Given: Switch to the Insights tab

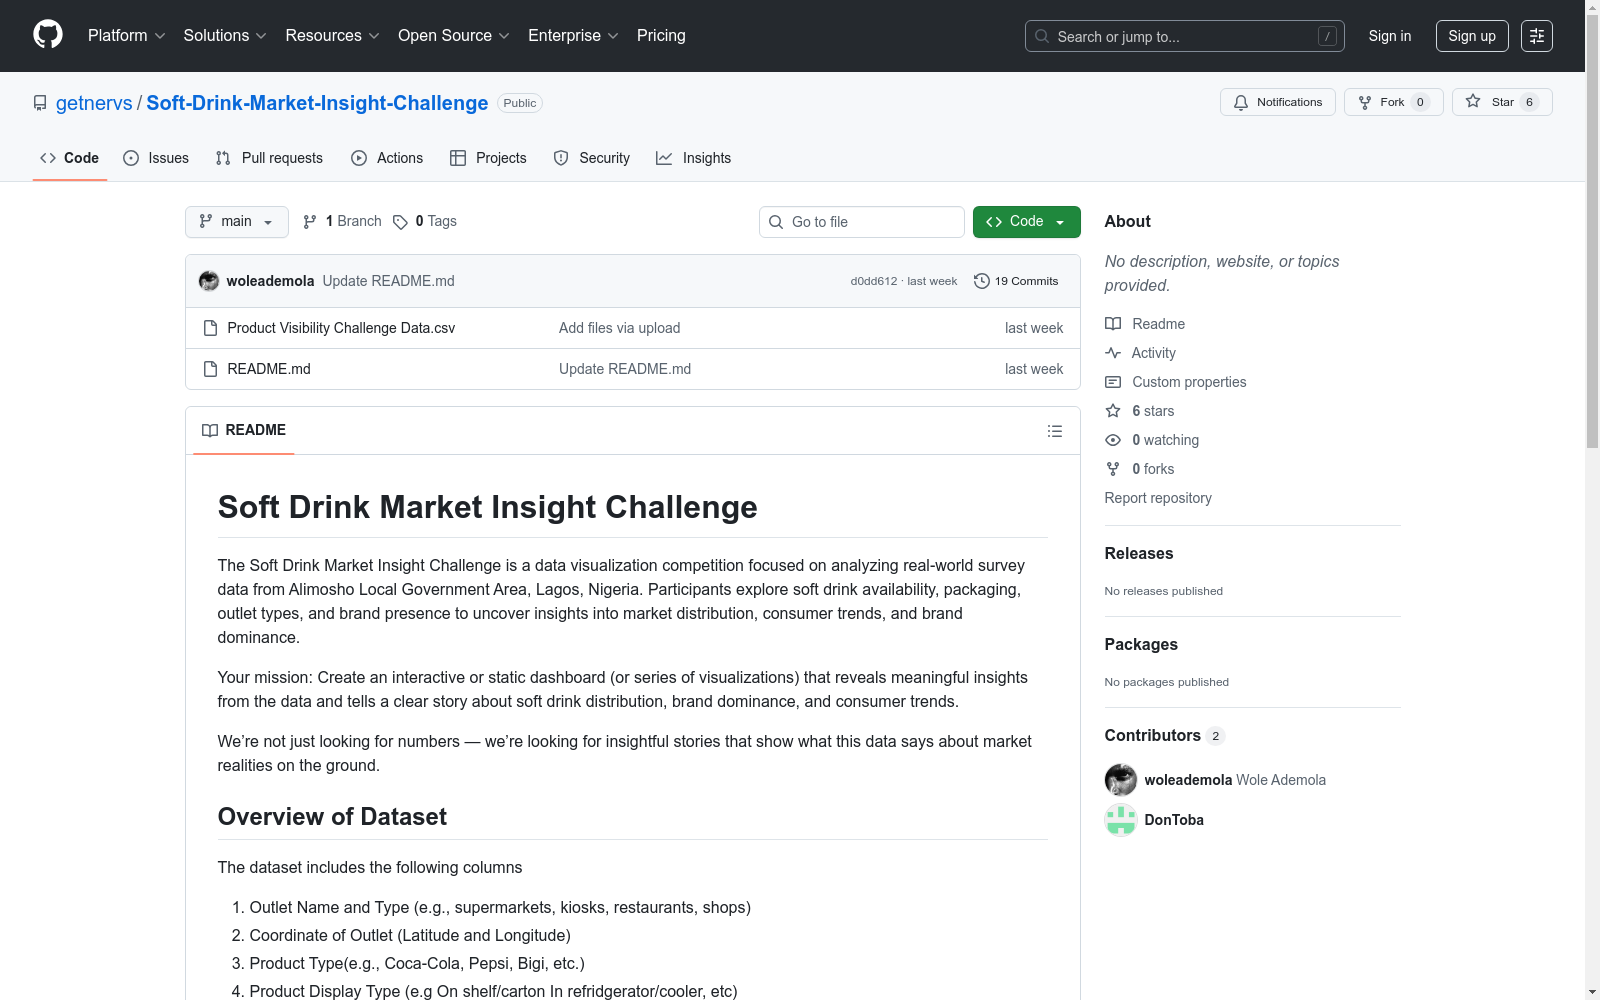Looking at the screenshot, I should pos(694,158).
